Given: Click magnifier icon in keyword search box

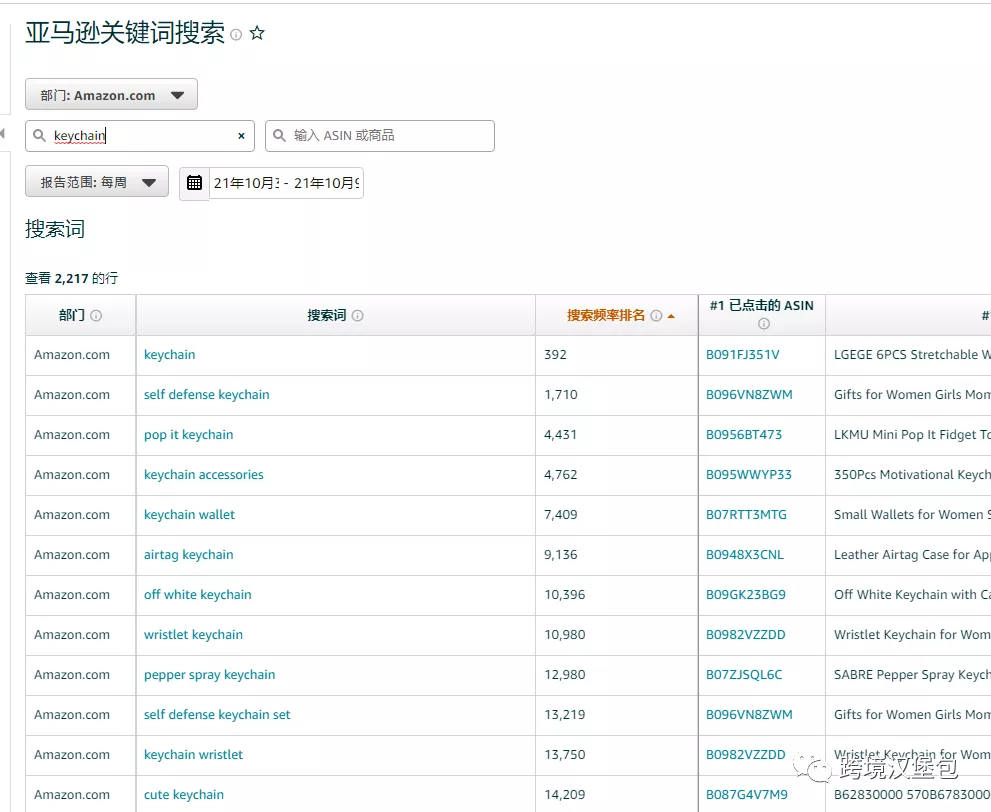Looking at the screenshot, I should click(39, 136).
